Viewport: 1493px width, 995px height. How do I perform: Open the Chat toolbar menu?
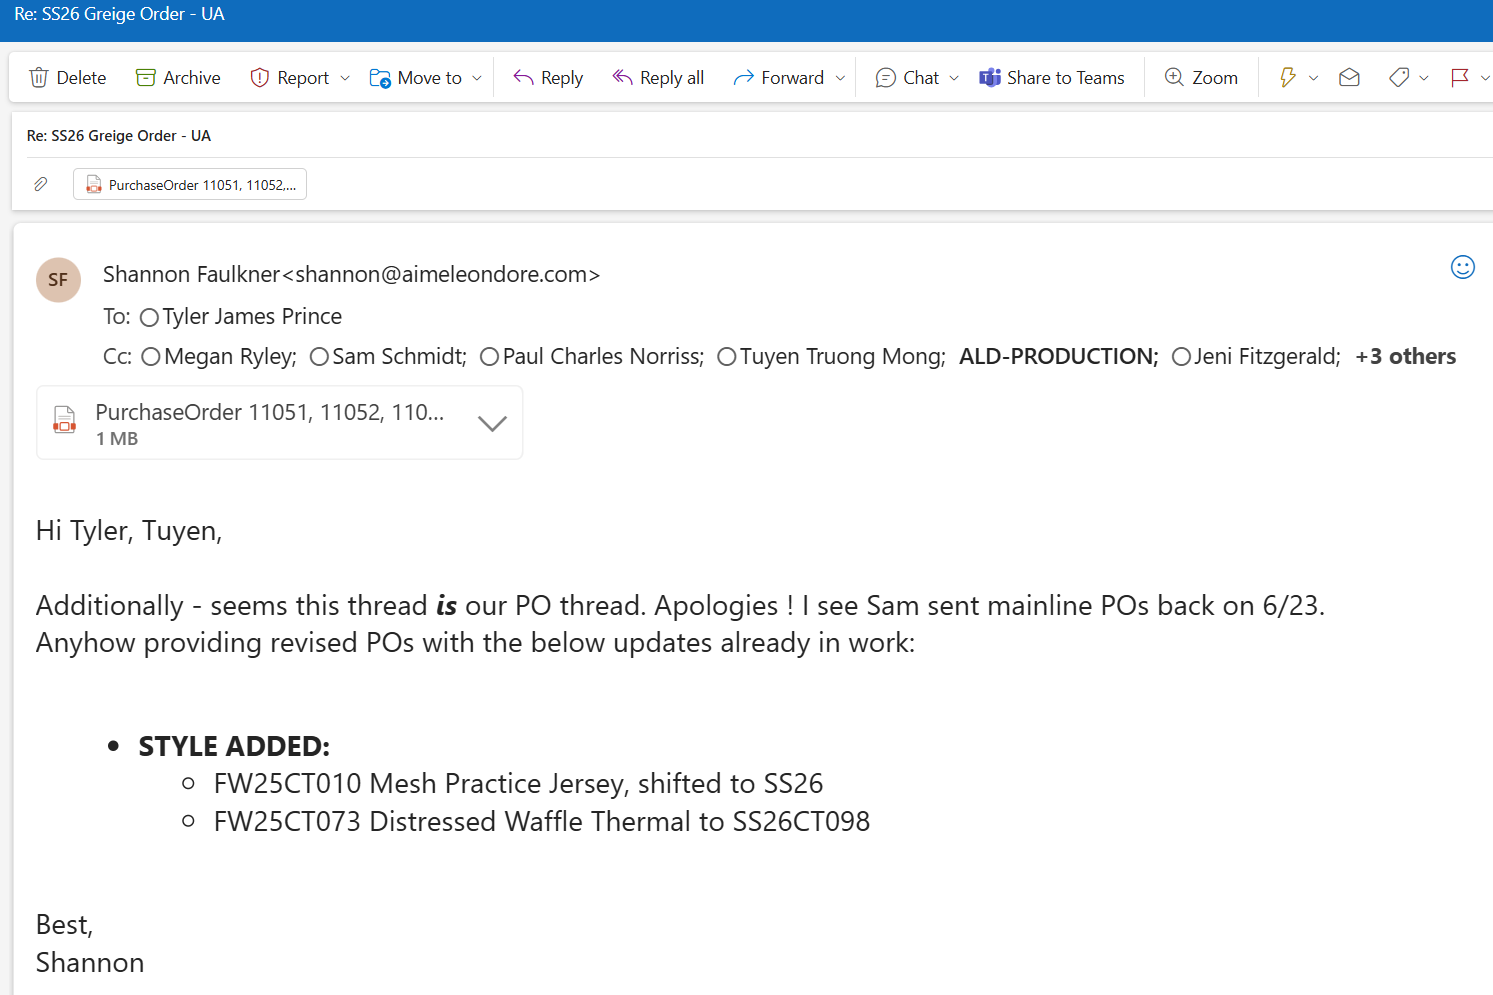click(908, 78)
